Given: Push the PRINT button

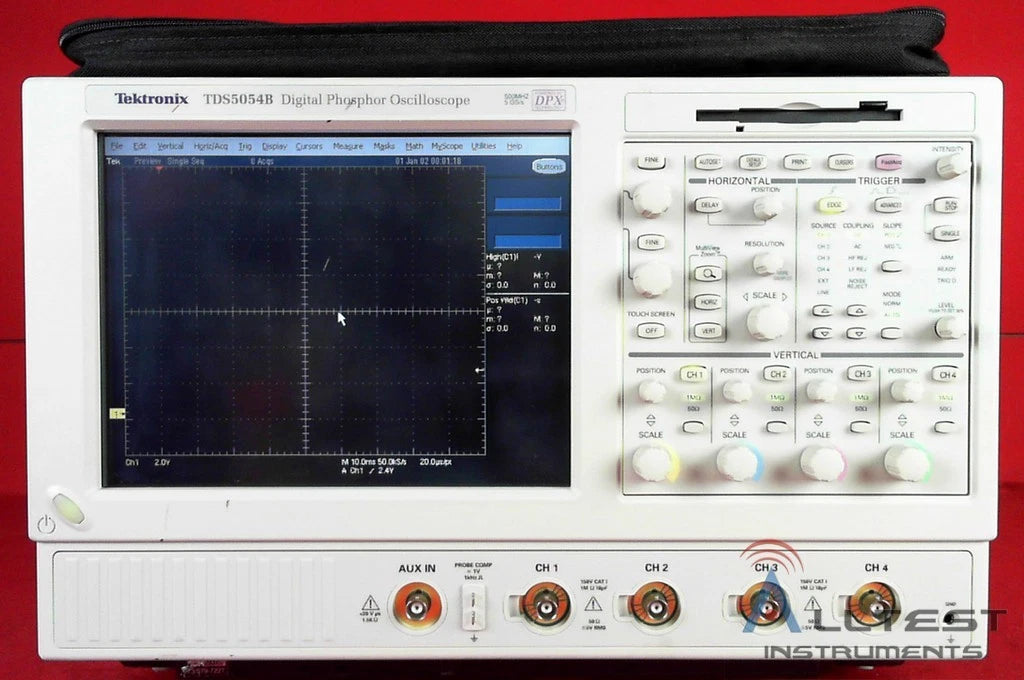Looking at the screenshot, I should pos(798,161).
